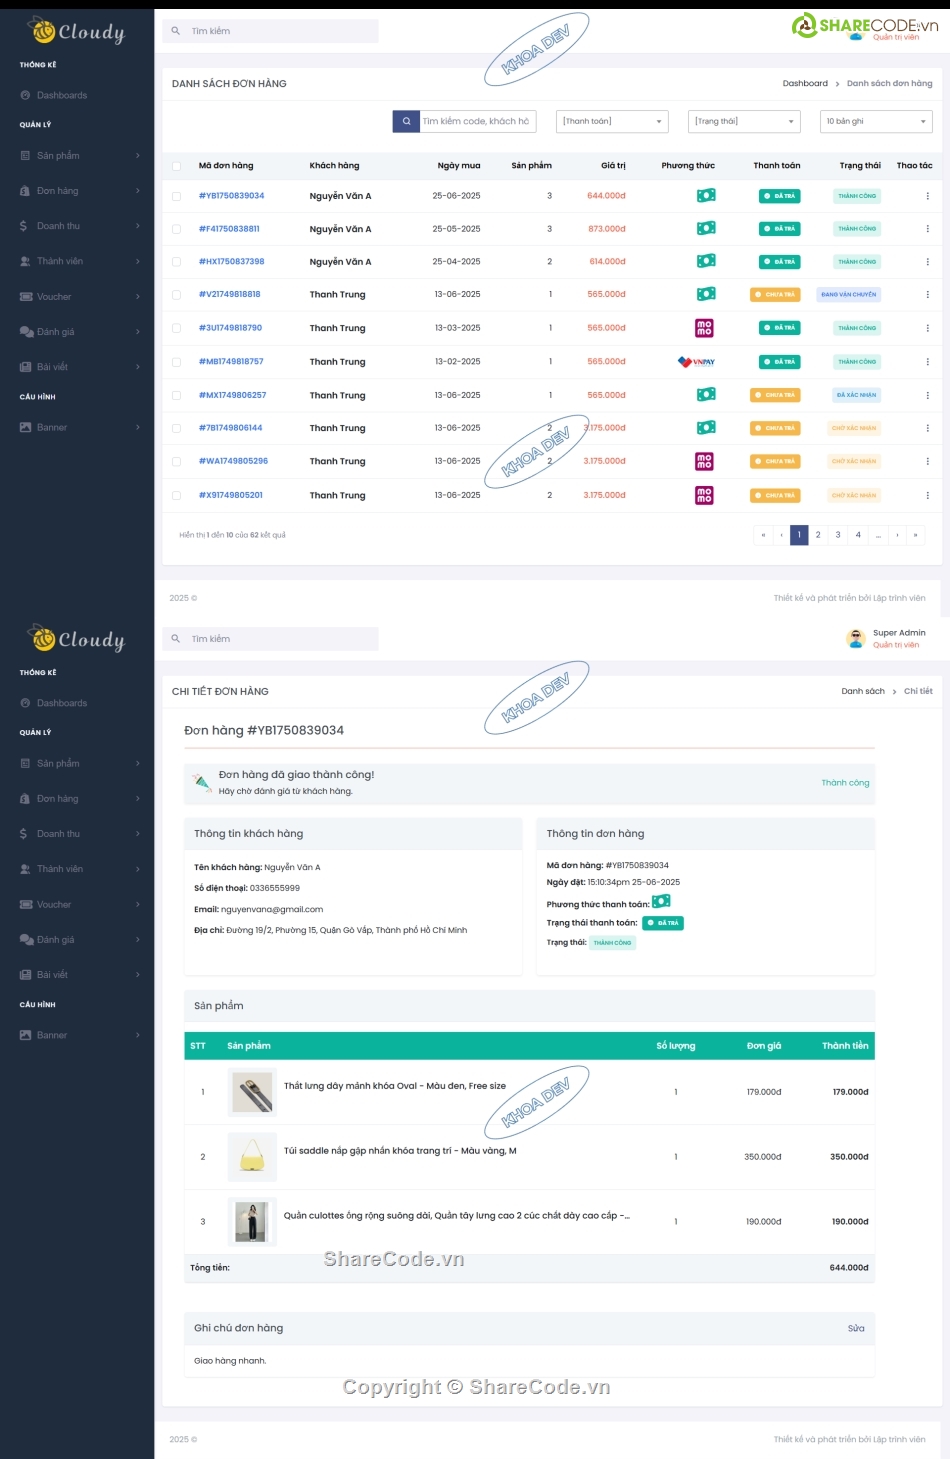Screen dimensions: 950x1459
Task: Open three-dot menu for order #V21749818818
Action: (x=927, y=295)
